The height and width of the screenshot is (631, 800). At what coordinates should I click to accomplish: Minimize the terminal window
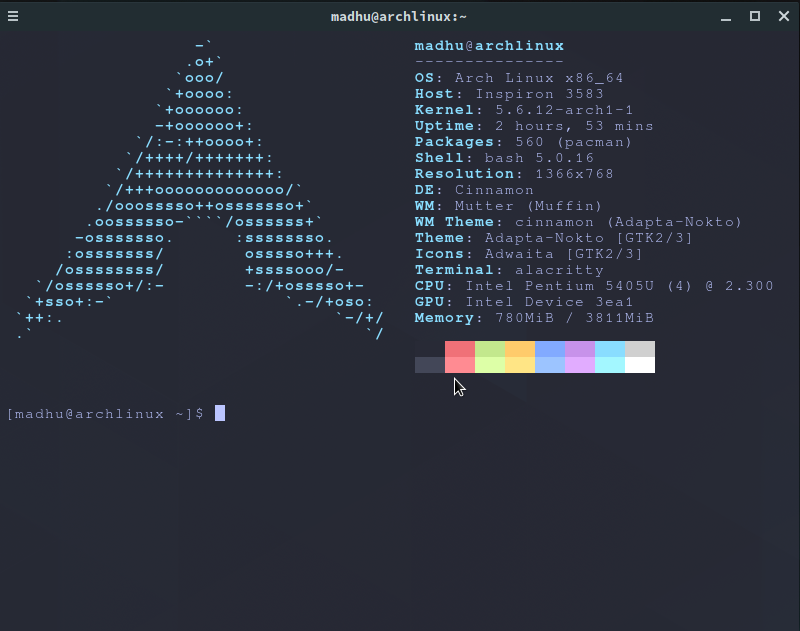[725, 16]
